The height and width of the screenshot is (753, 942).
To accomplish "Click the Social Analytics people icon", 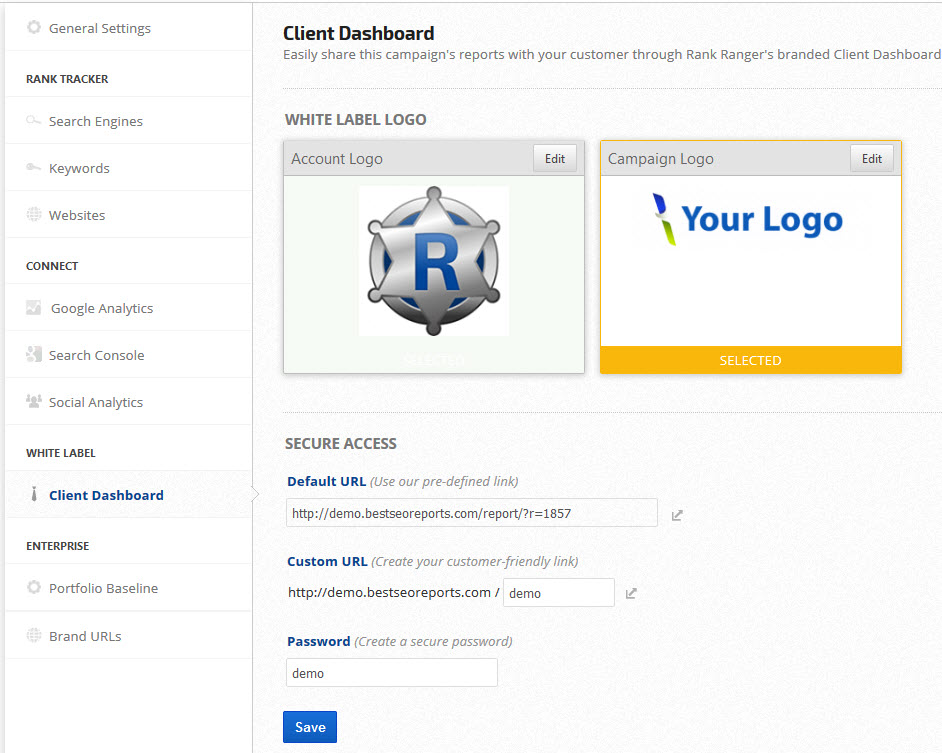I will 34,402.
